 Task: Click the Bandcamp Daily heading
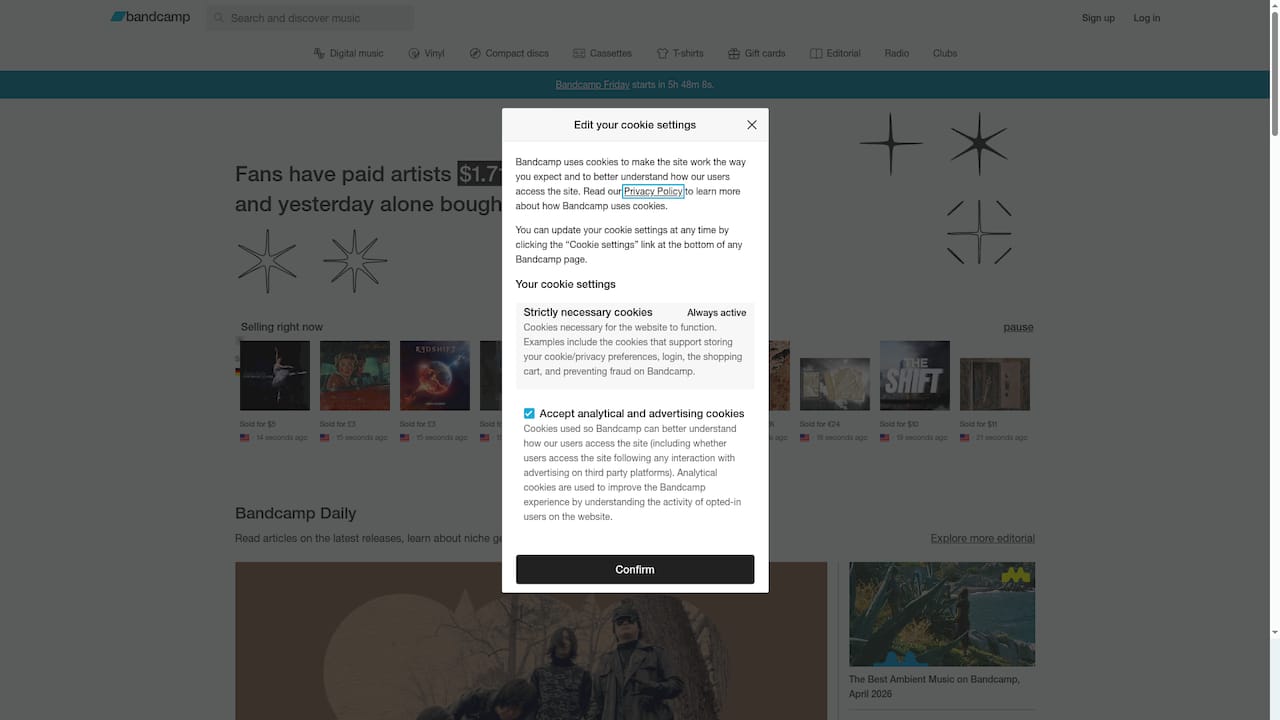295,513
